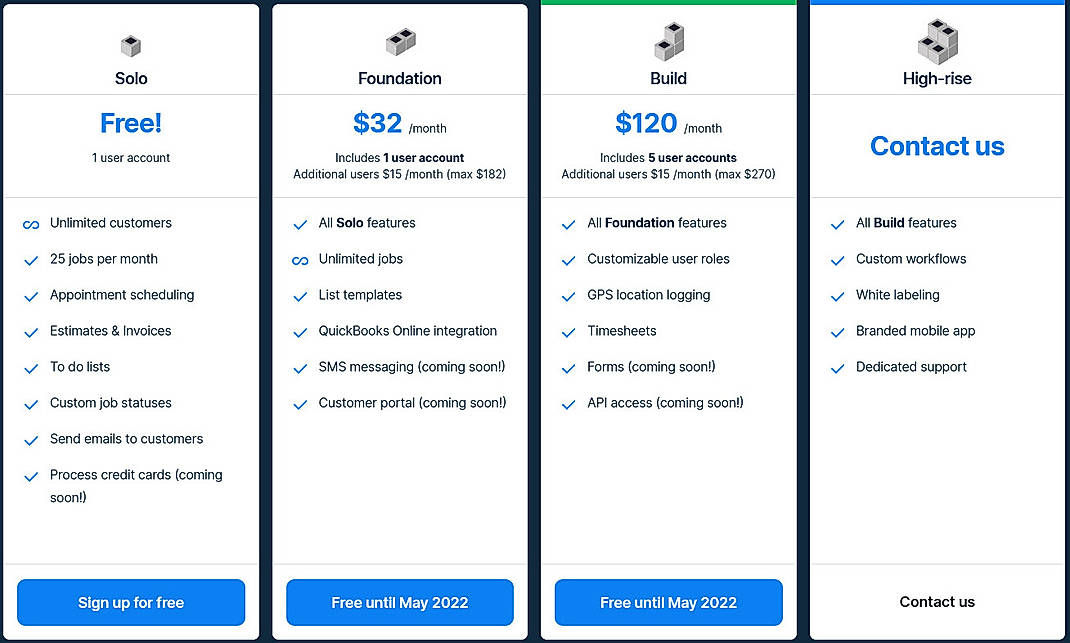Click the green bar atop the Build column
1070x643 pixels.
pos(668,3)
